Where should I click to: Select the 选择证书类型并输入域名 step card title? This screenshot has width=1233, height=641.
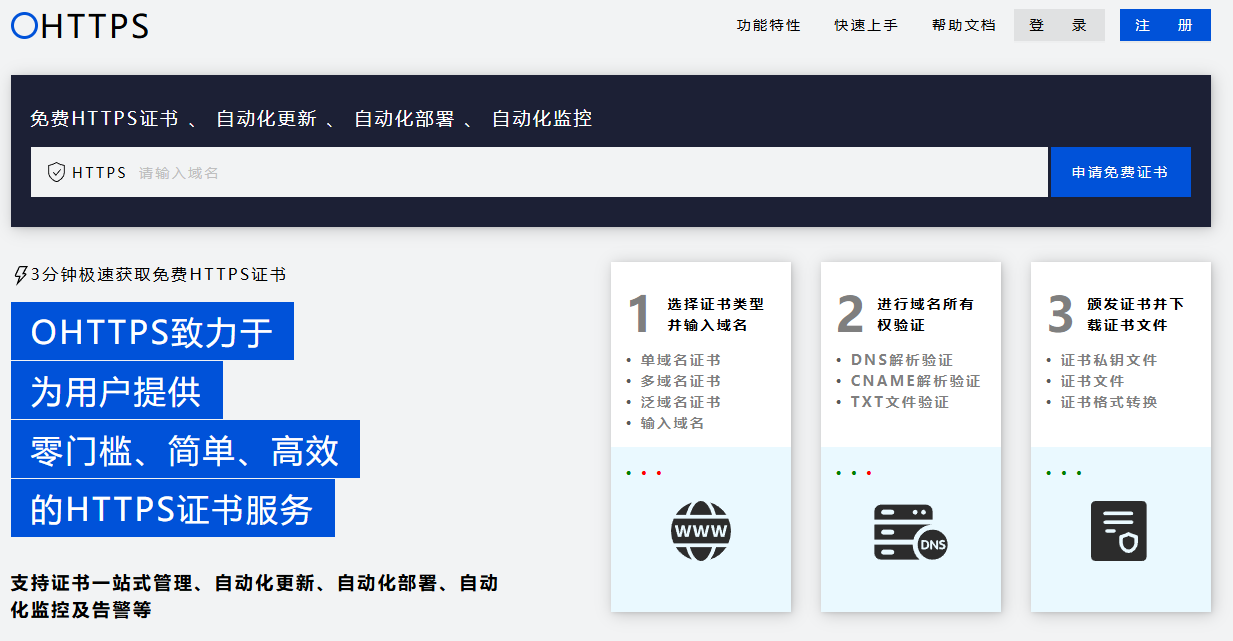click(715, 314)
